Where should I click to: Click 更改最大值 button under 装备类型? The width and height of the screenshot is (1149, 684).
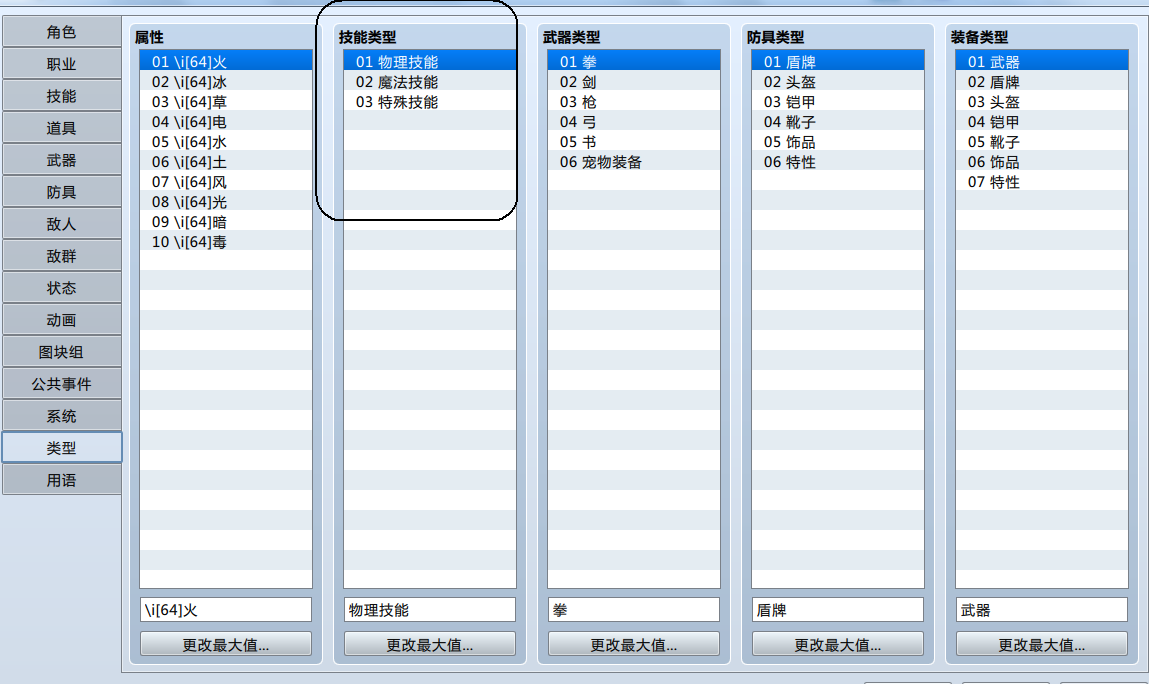tap(1041, 644)
